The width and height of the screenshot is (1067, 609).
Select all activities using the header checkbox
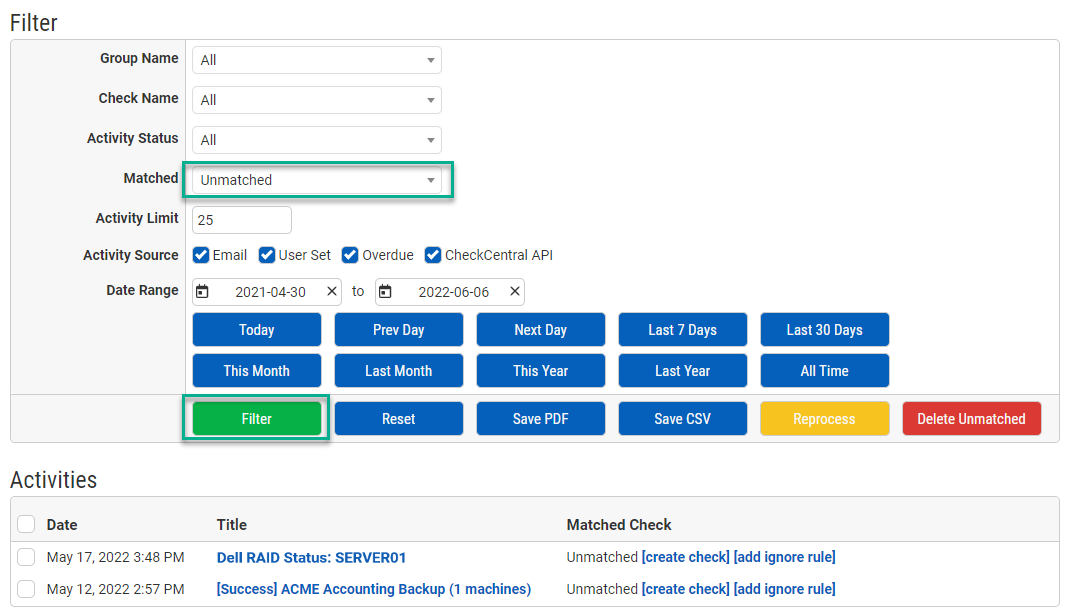(x=27, y=524)
